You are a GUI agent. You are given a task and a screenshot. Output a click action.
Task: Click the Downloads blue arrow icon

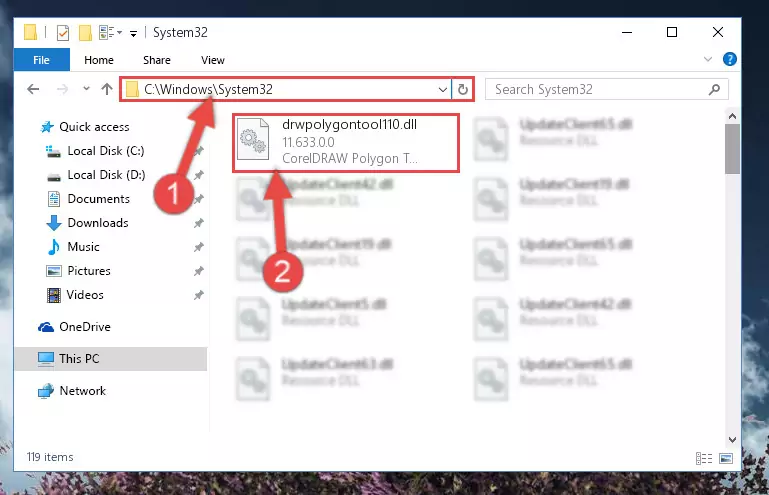53,223
